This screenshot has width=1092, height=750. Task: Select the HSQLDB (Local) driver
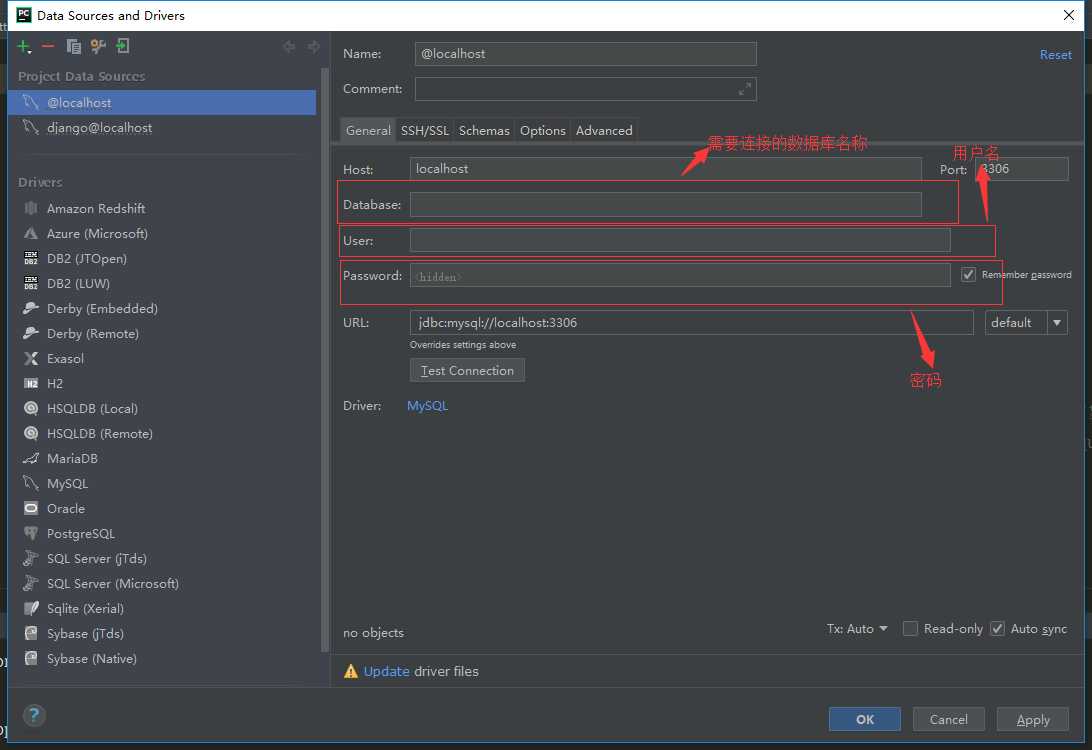point(93,409)
